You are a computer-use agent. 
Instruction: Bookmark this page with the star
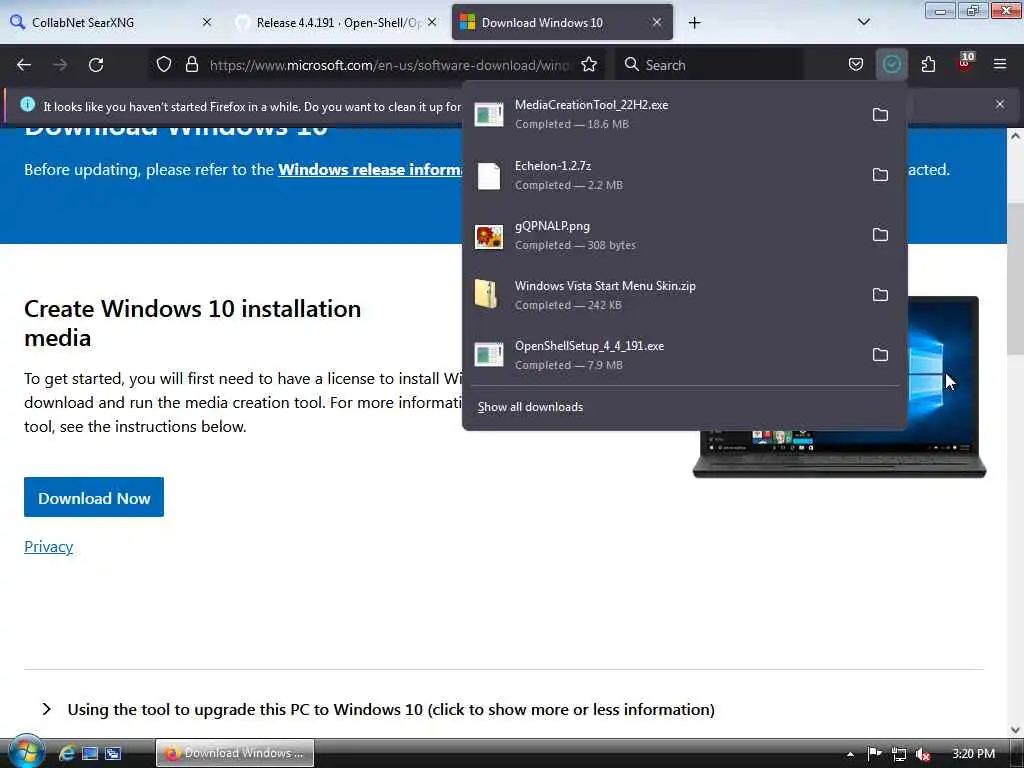589,65
